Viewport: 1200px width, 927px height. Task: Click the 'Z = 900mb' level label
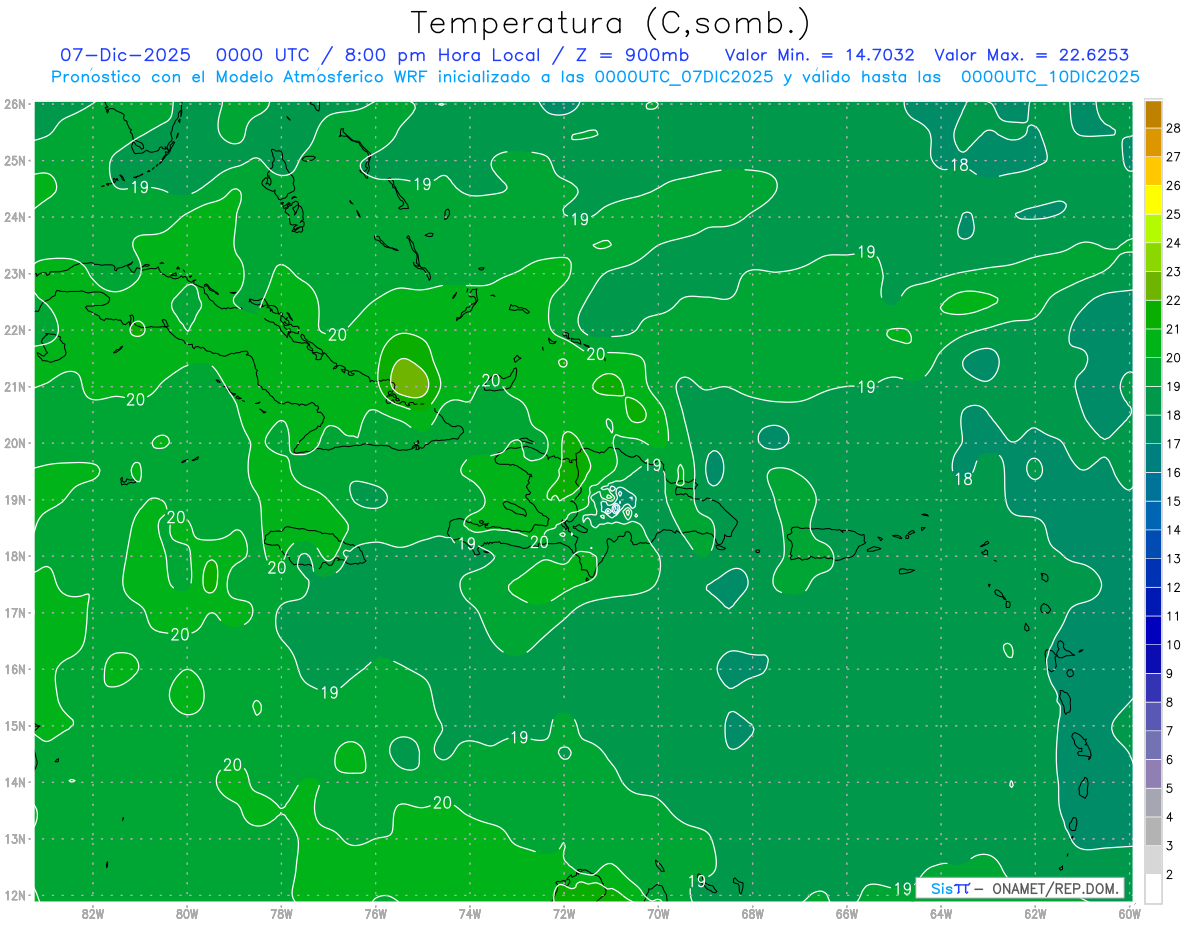point(634,55)
